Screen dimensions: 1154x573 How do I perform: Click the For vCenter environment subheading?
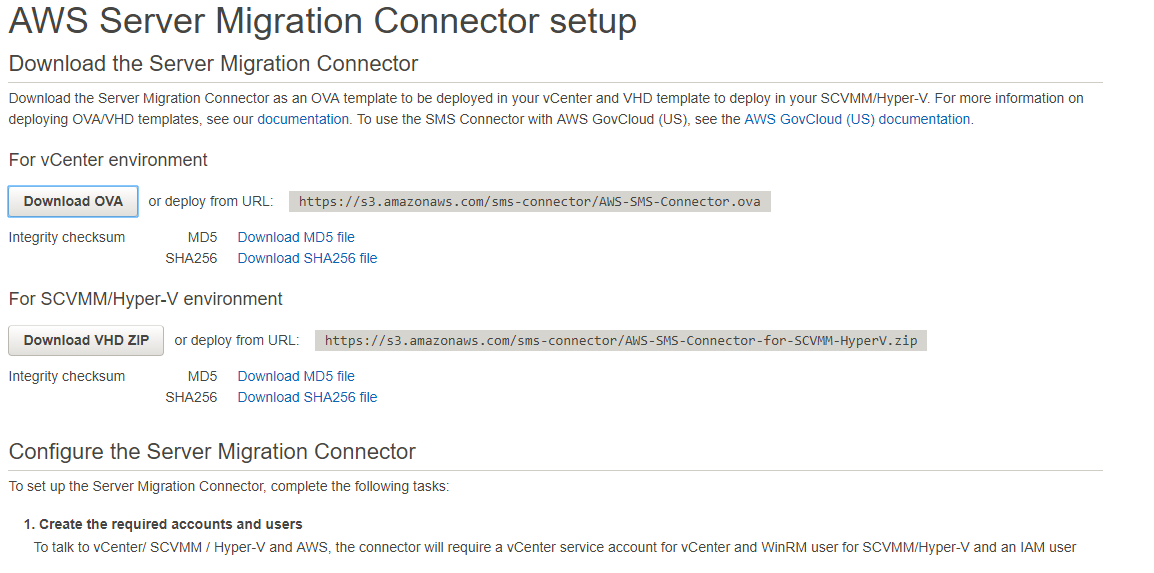(x=108, y=160)
